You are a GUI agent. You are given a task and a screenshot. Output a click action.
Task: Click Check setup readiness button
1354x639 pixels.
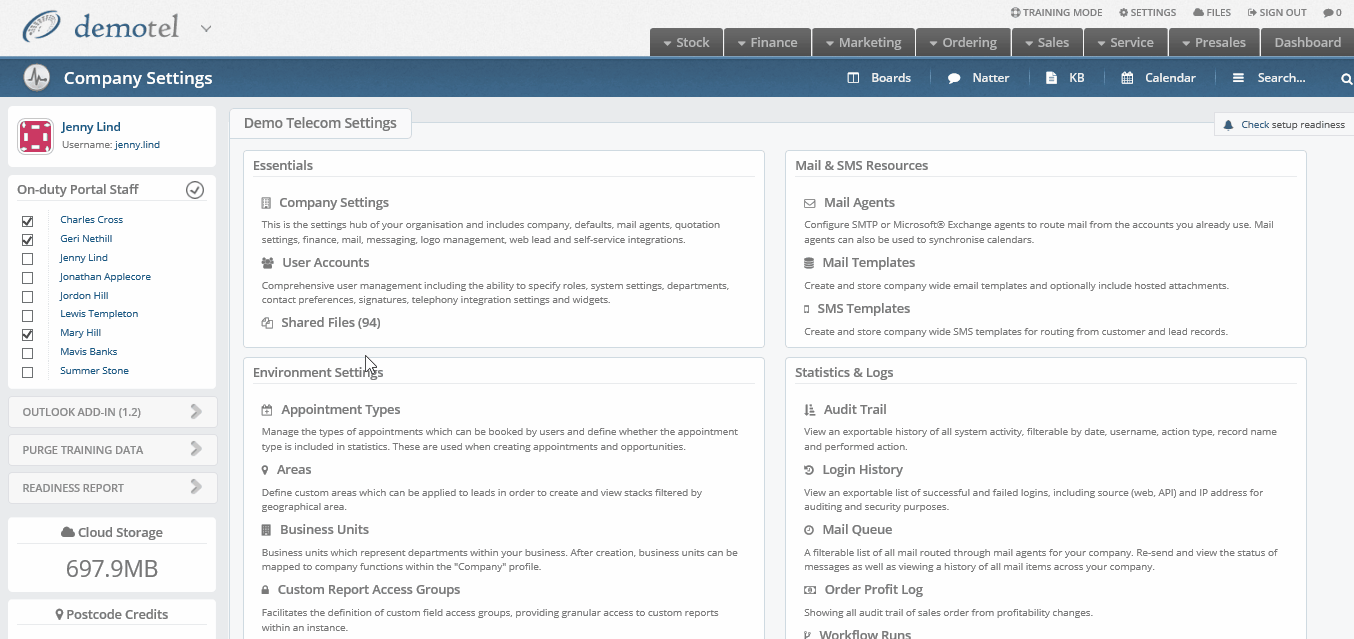[1284, 125]
